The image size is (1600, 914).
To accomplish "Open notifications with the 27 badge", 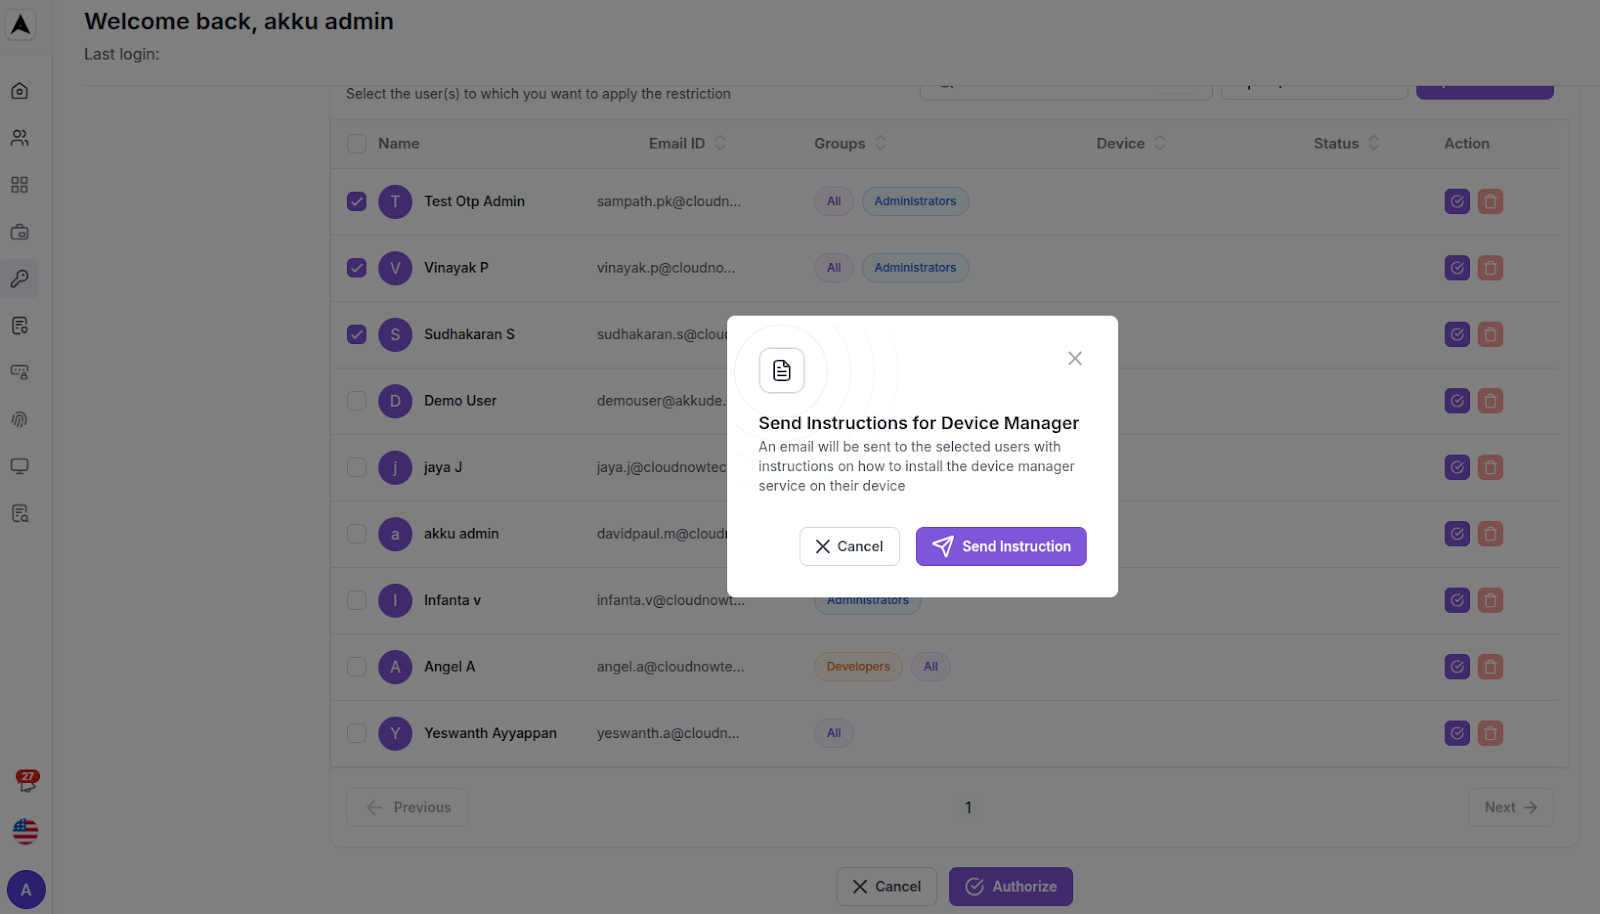I will point(26,782).
